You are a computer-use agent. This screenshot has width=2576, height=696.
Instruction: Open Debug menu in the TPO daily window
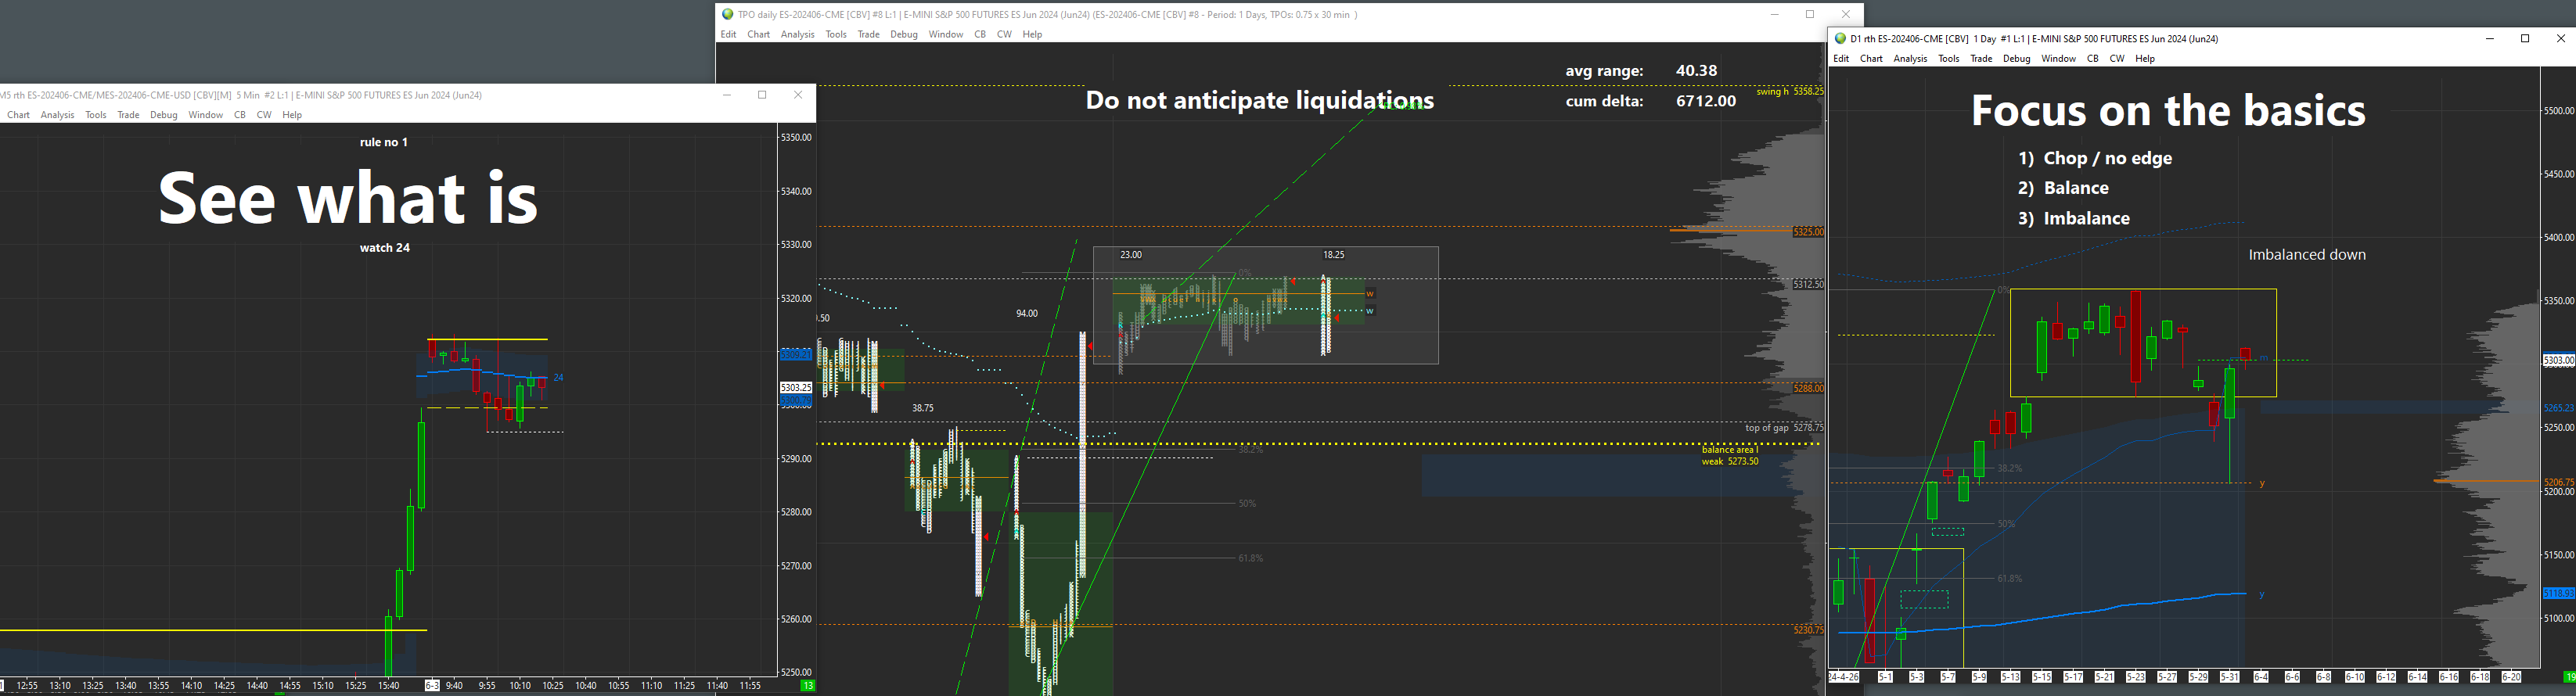pos(904,34)
